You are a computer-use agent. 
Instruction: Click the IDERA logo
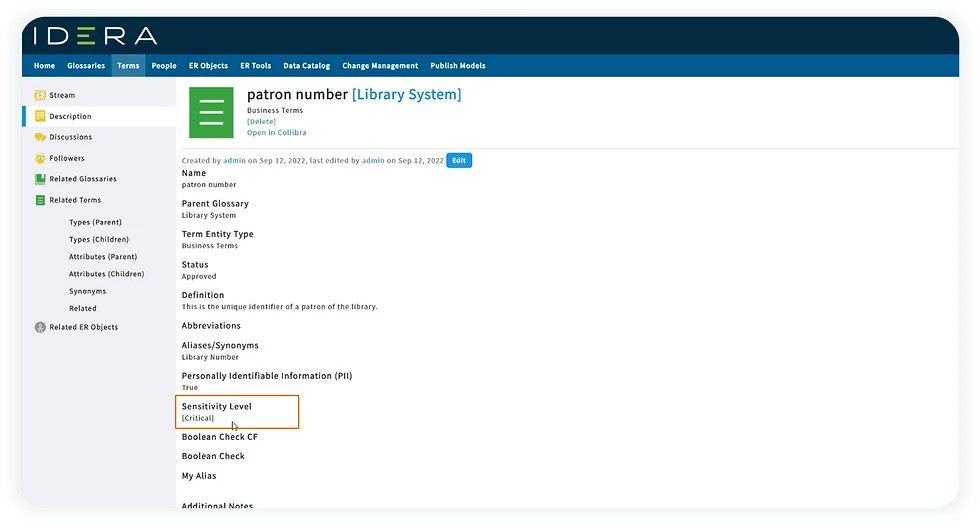[x=95, y=36]
